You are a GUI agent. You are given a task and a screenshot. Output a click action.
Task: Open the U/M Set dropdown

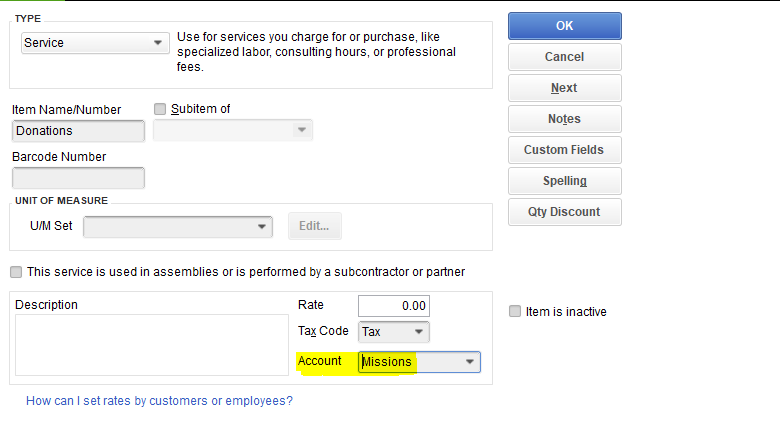click(x=262, y=227)
